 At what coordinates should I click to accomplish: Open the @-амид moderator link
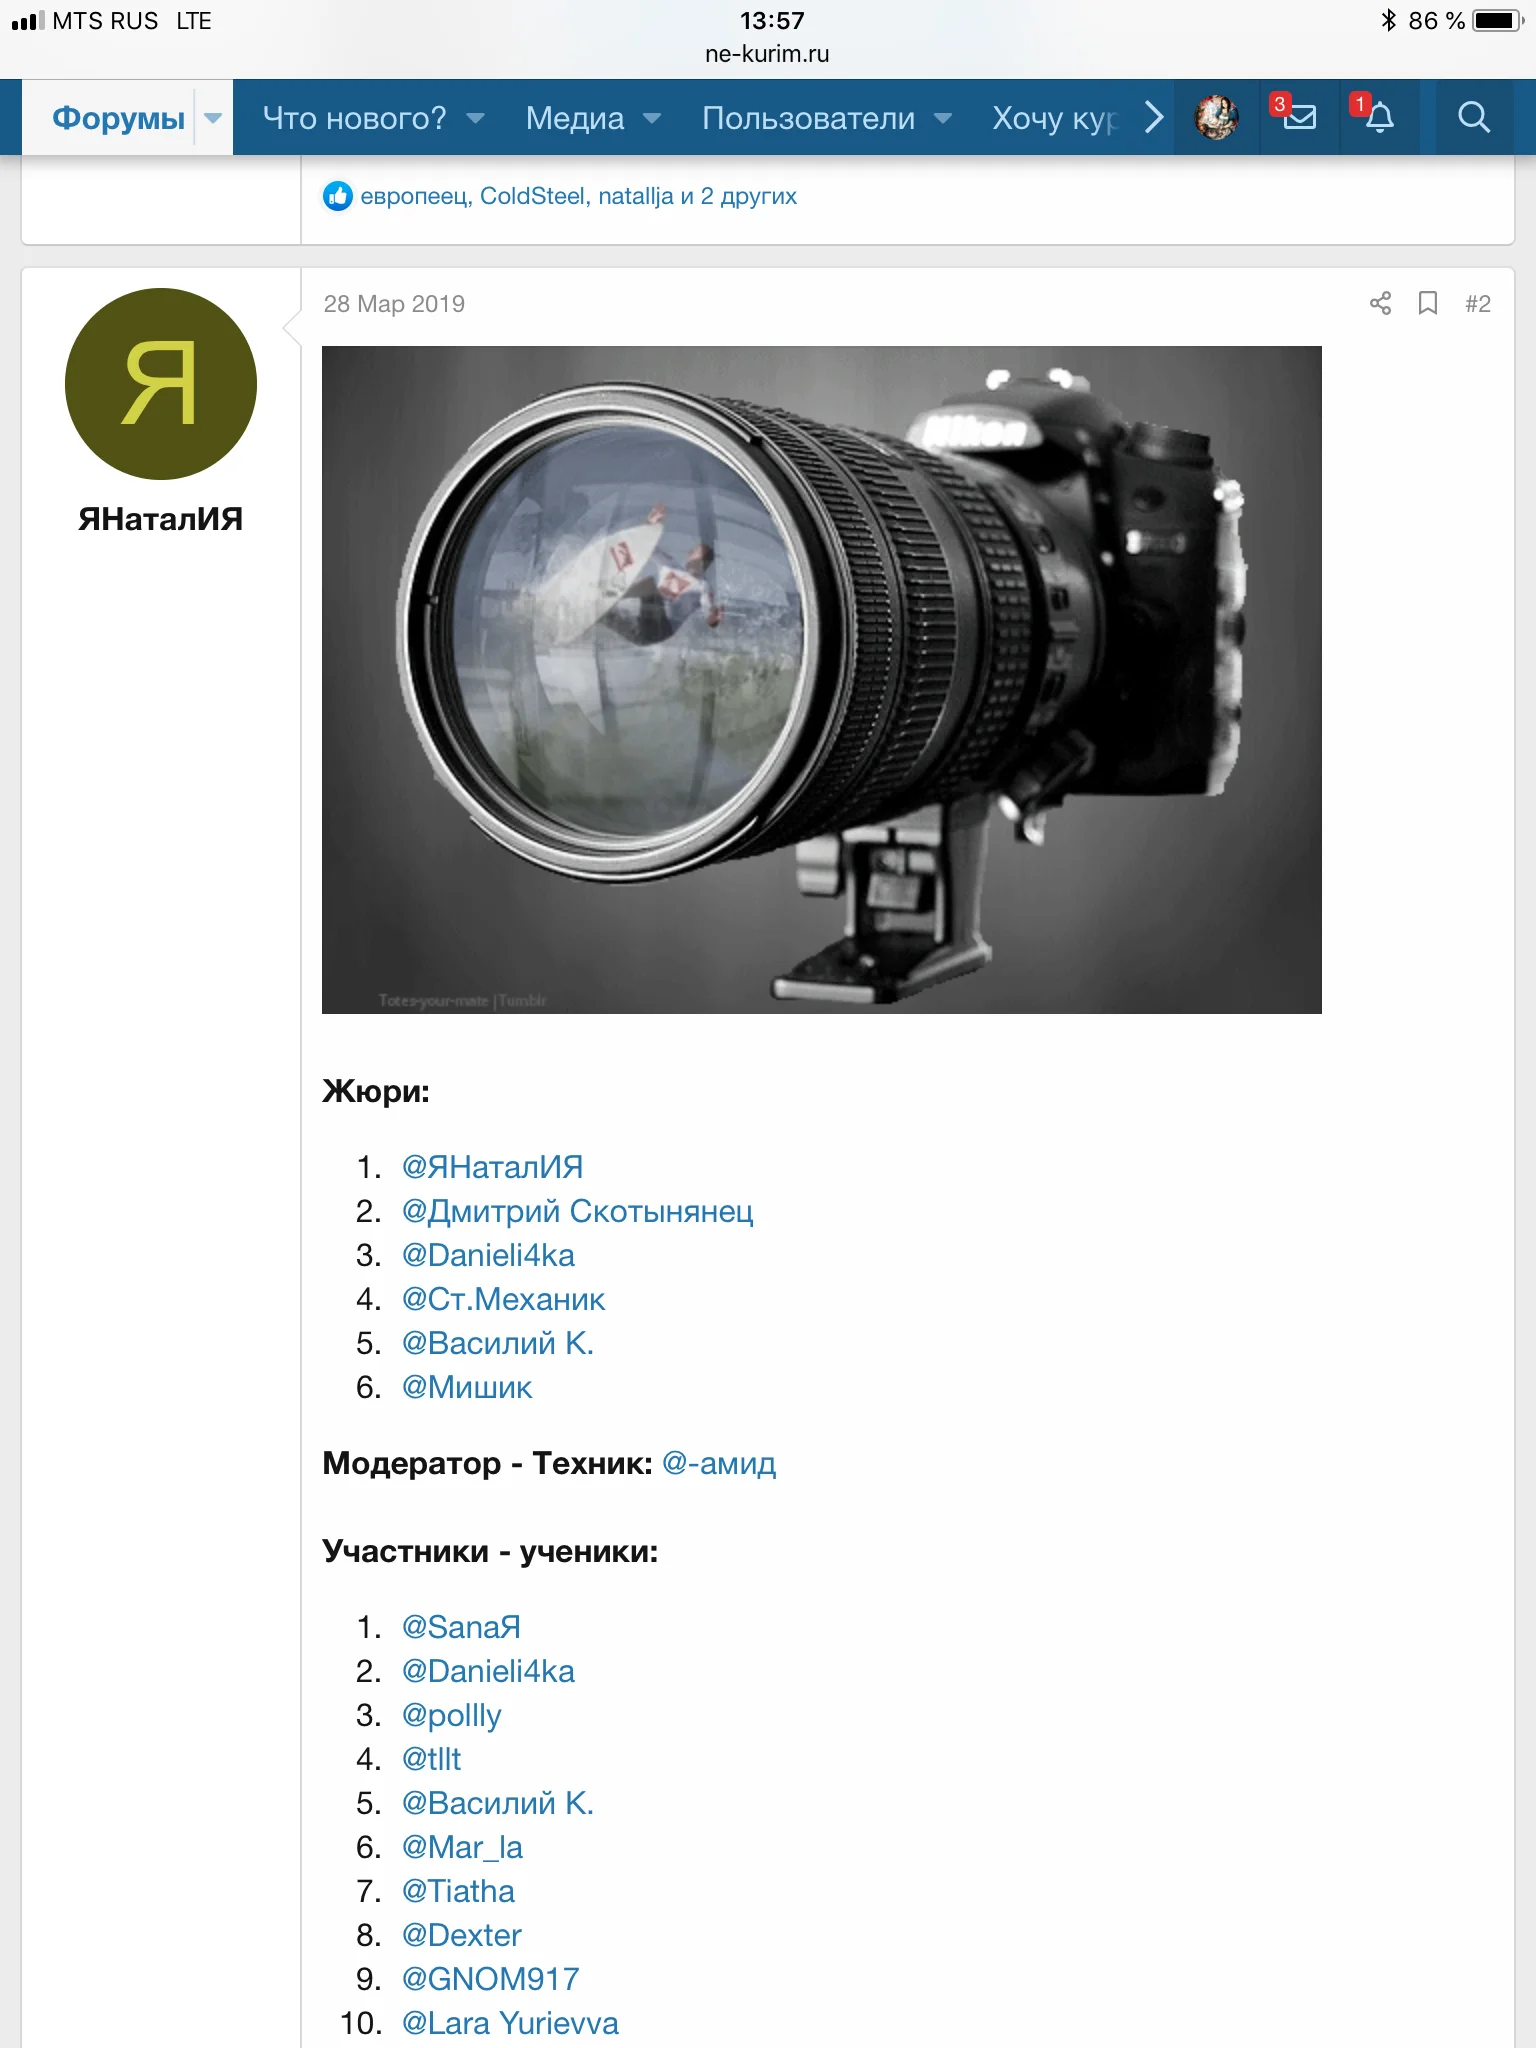click(719, 1463)
